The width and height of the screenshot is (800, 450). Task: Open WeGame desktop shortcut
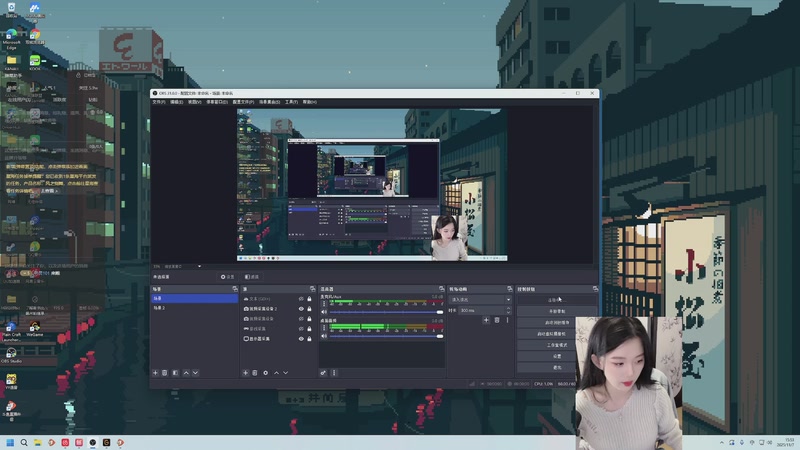click(x=35, y=329)
